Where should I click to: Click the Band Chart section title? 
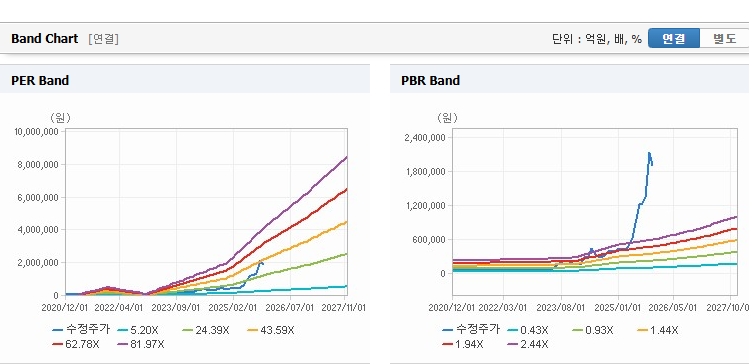[44, 39]
